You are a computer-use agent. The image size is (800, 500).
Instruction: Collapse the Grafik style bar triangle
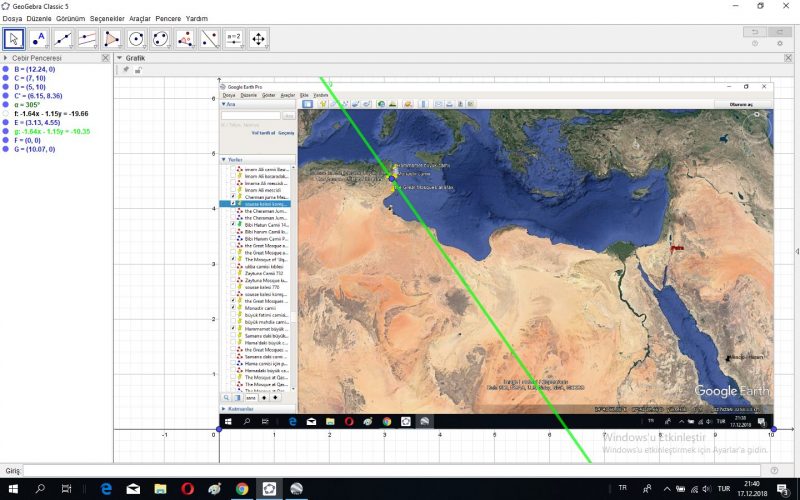coord(119,58)
